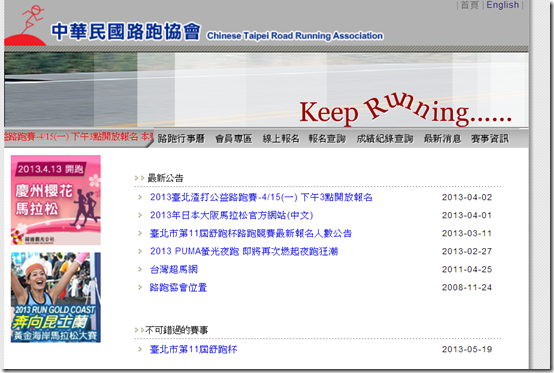554x373 pixels.
Task: Click the date 2013-02-27
Action: coord(467,251)
